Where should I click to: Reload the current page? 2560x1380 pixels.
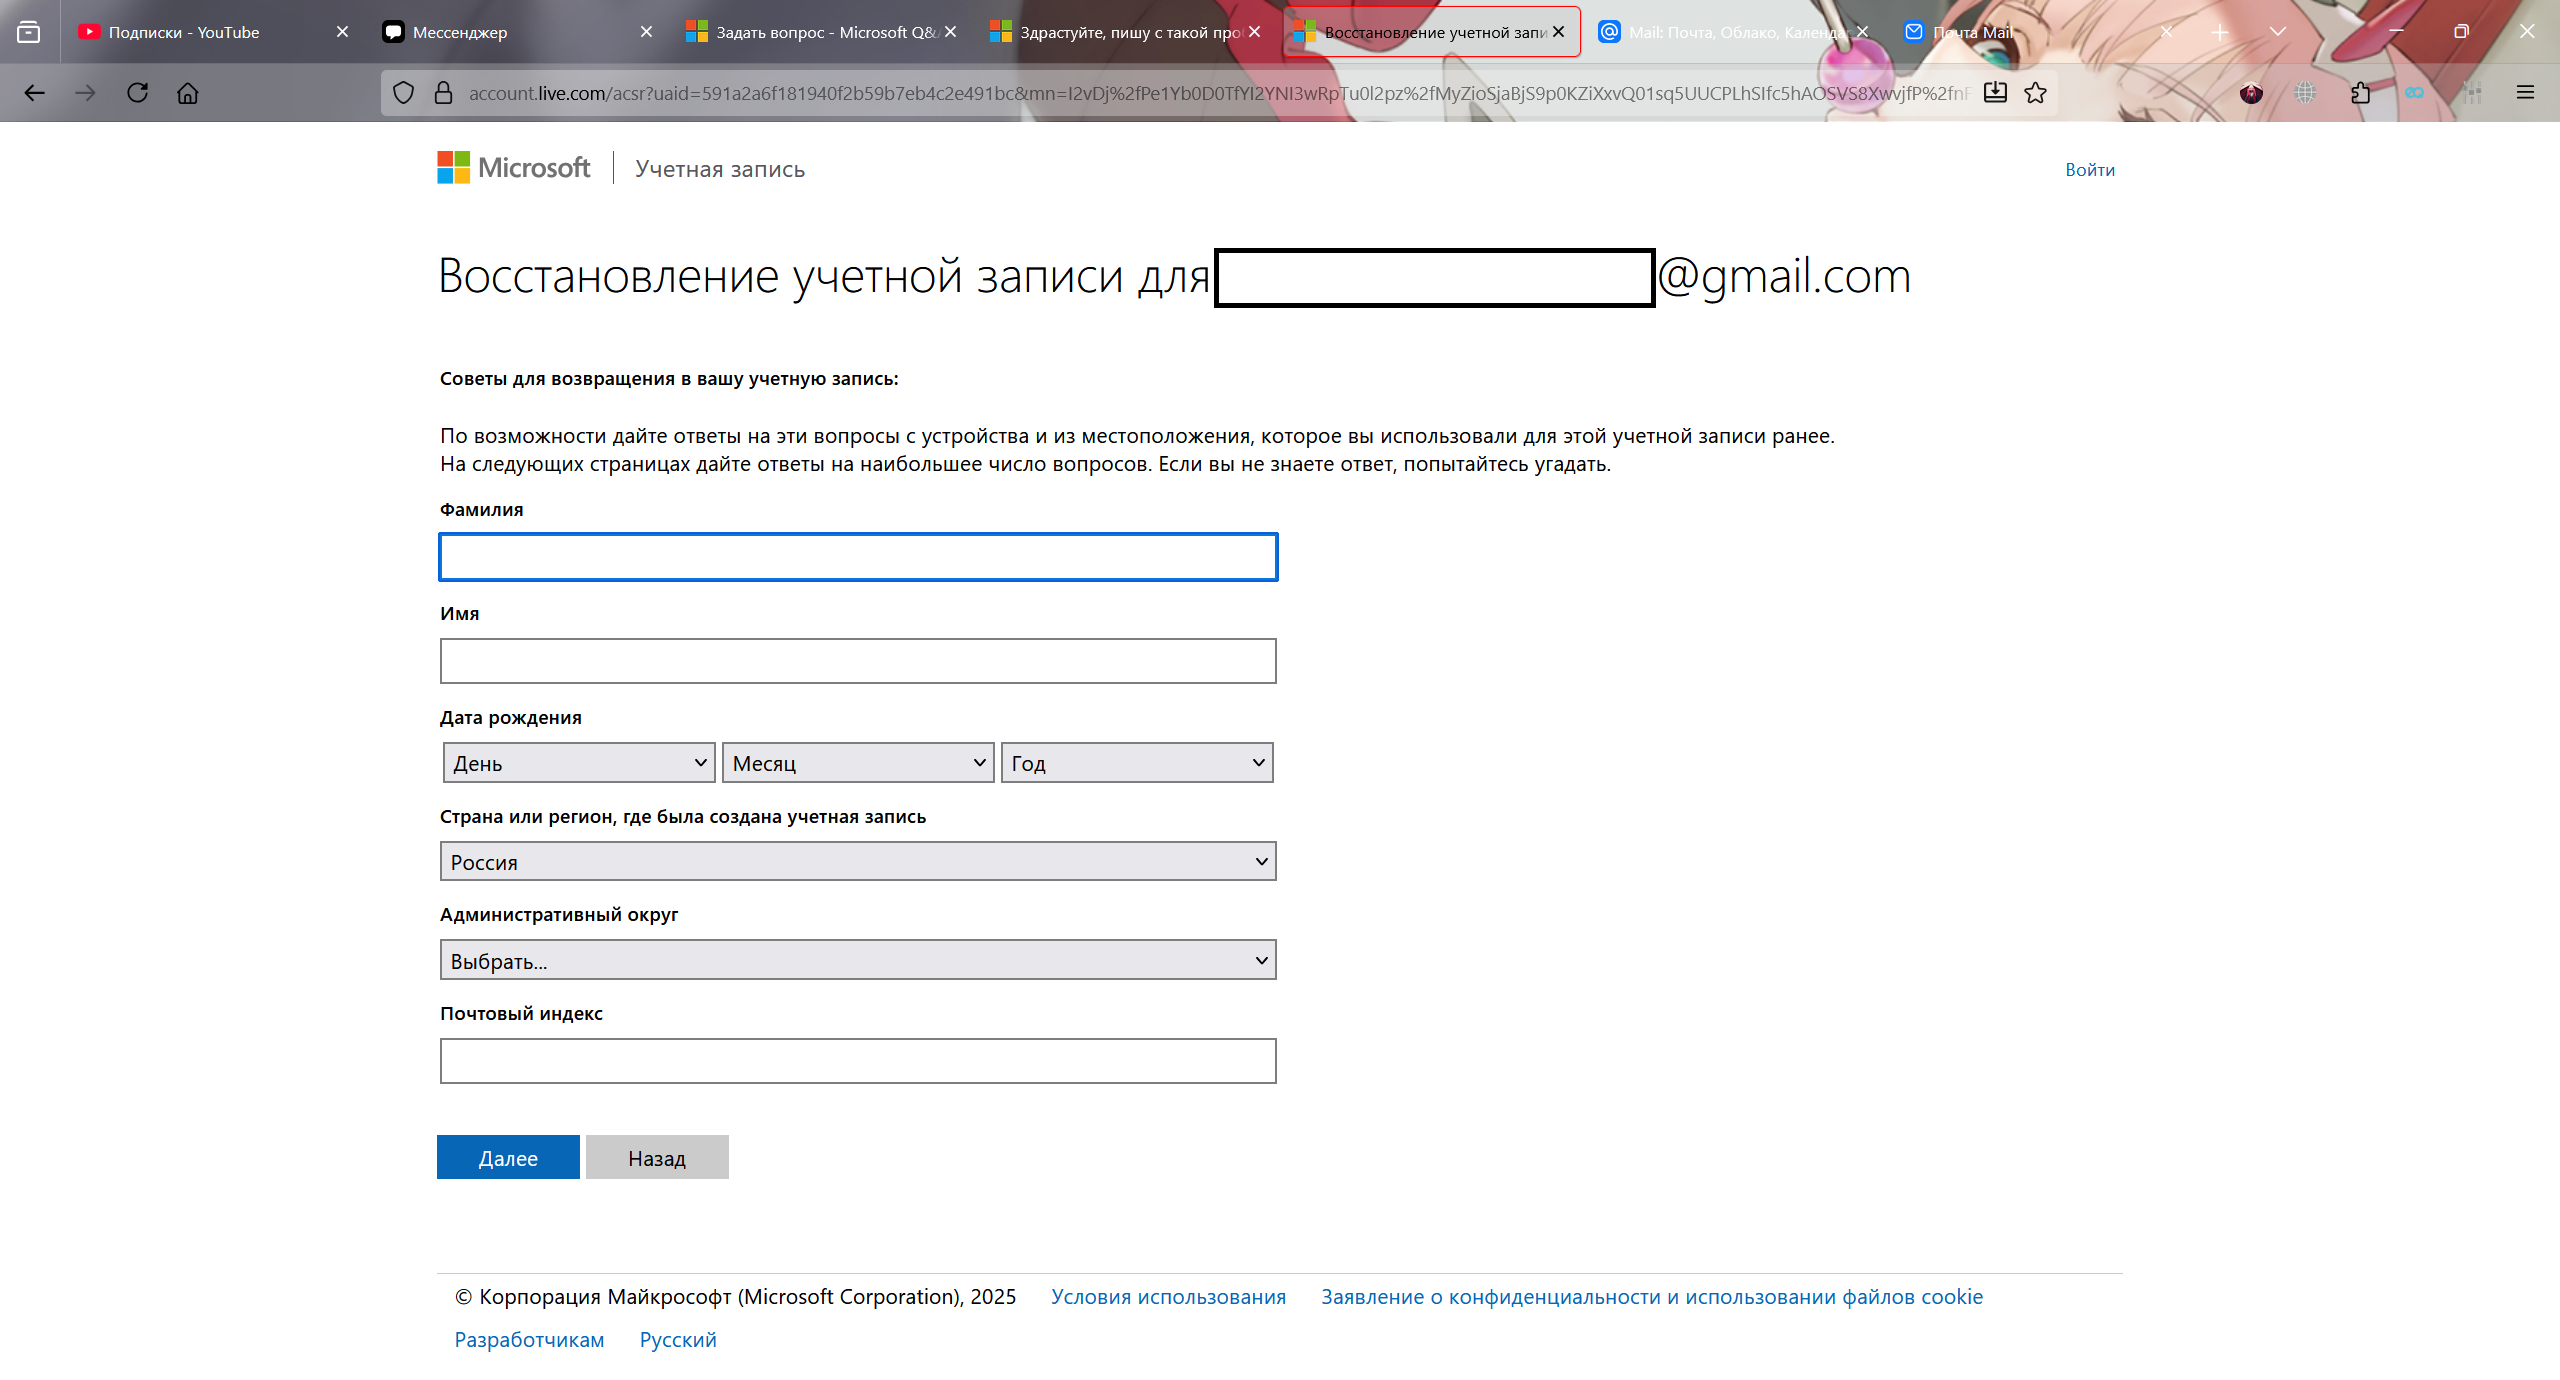[x=137, y=93]
